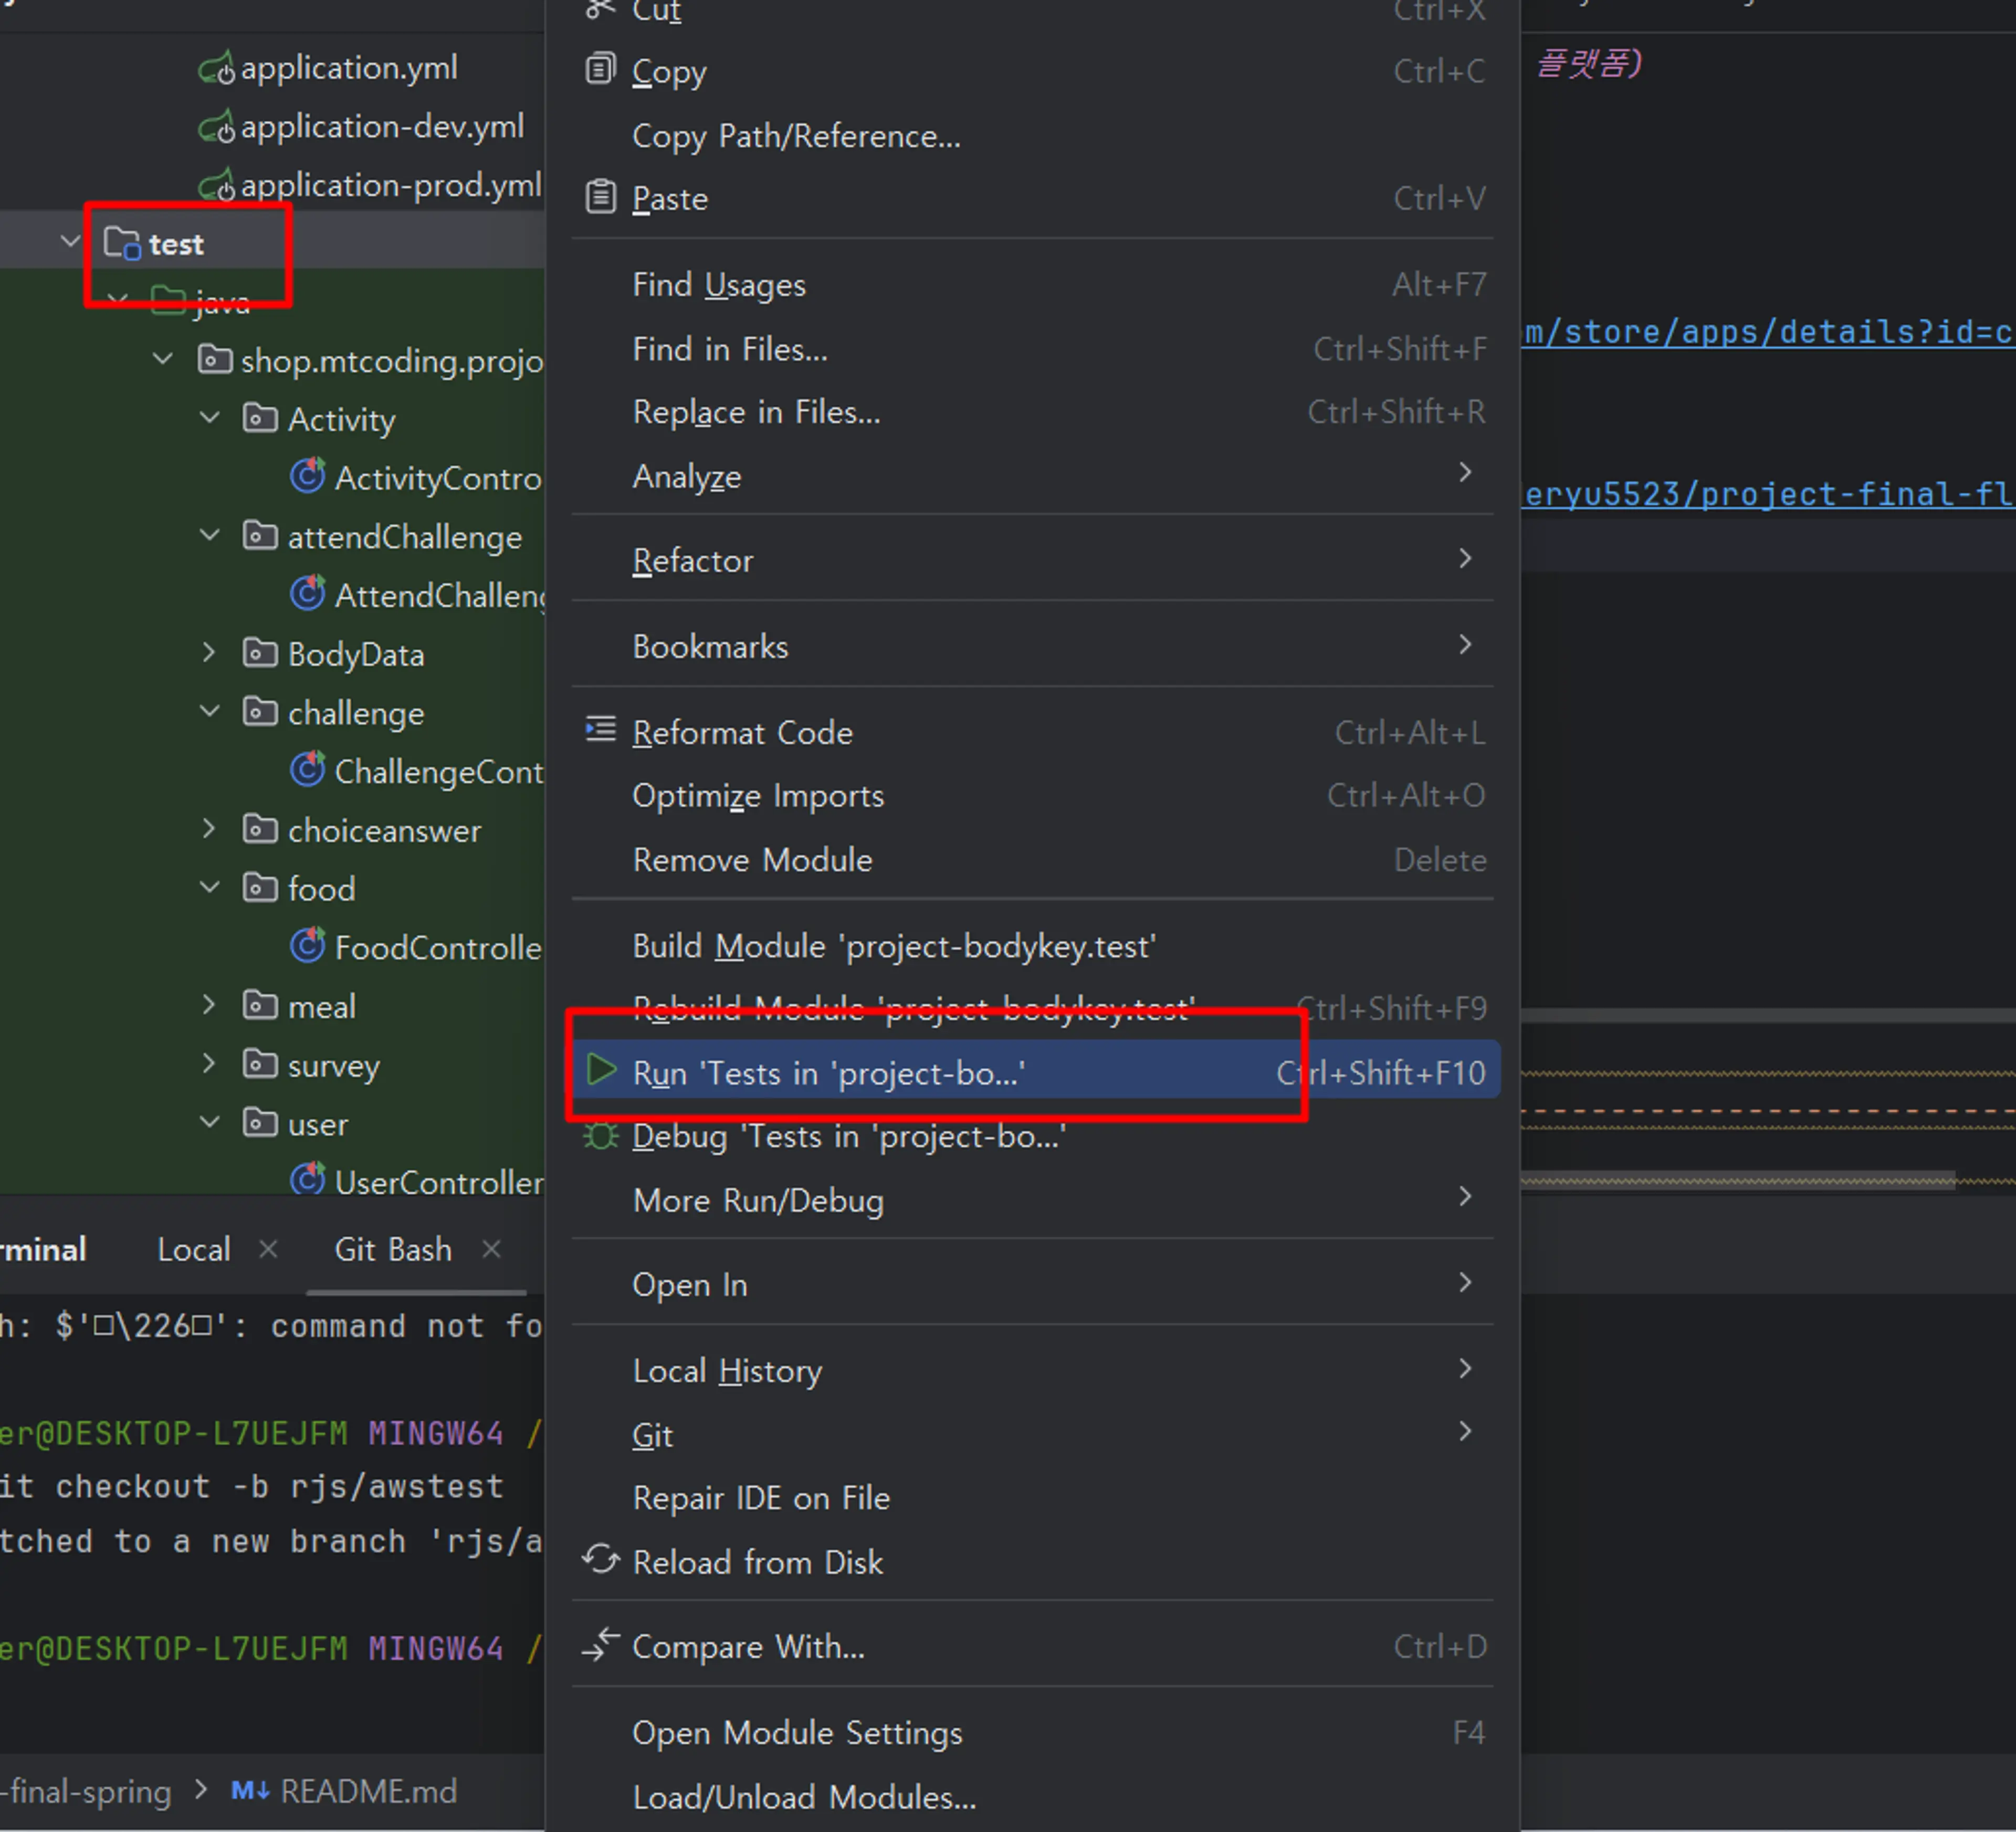Click the Reload from Disk refresh icon

coord(601,1560)
